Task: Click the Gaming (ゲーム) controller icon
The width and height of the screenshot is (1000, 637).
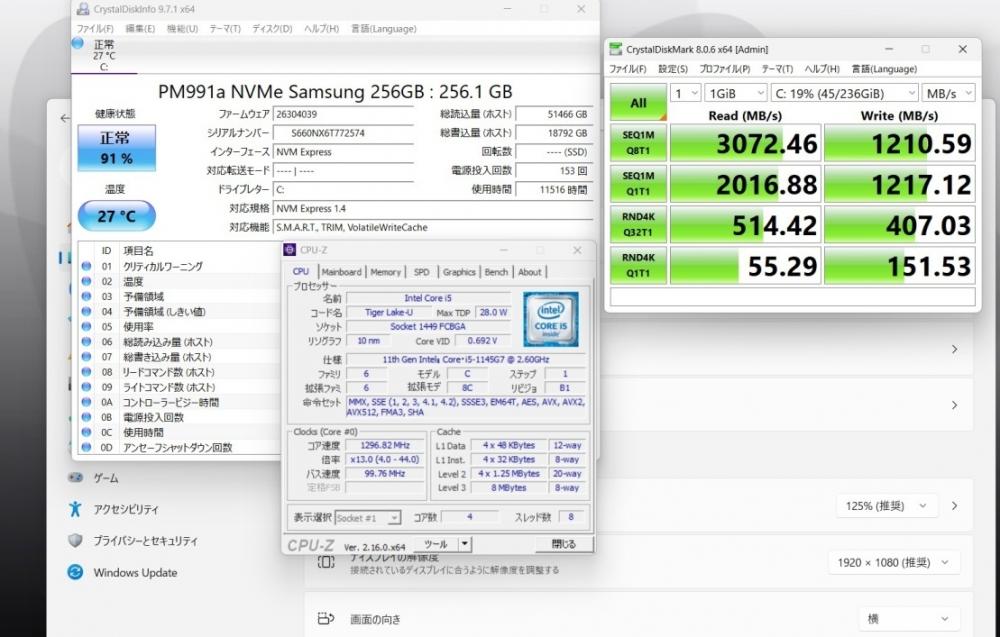Action: 75,478
